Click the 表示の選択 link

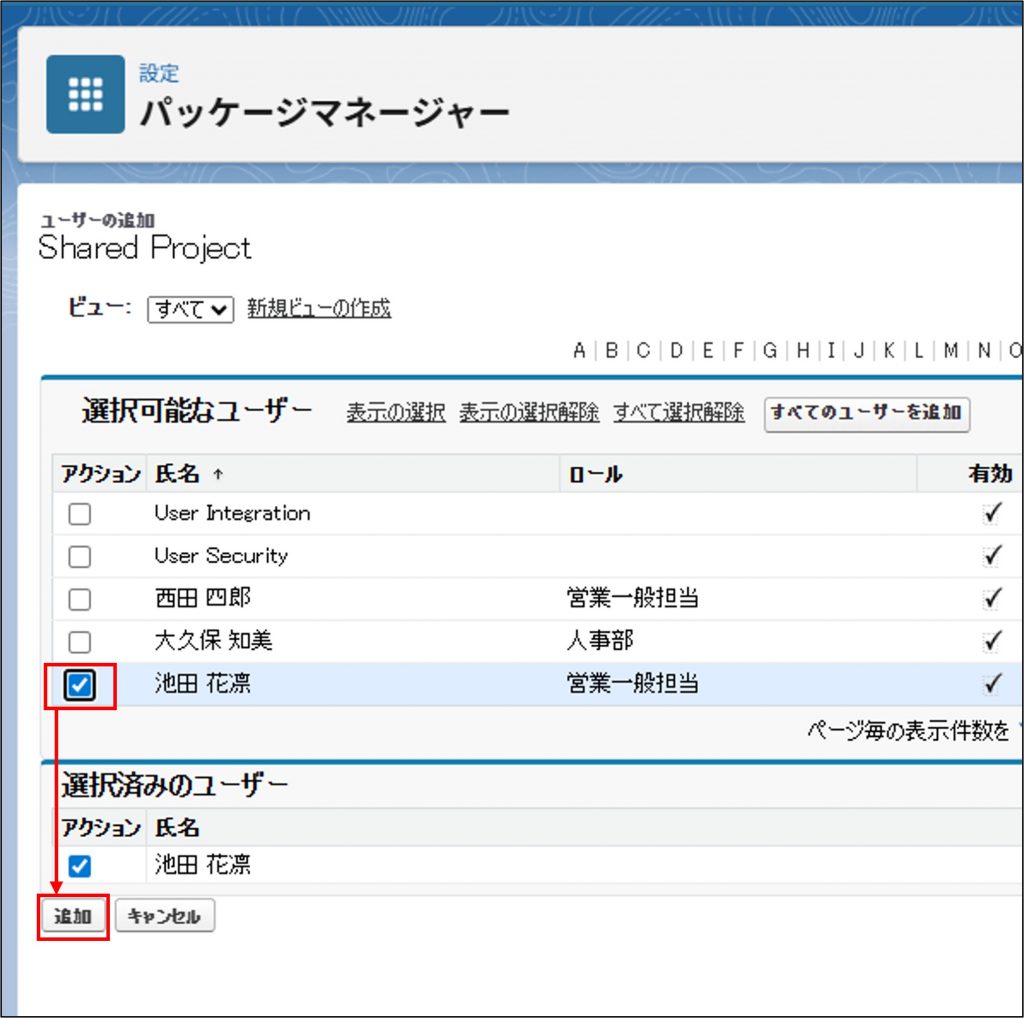point(395,412)
